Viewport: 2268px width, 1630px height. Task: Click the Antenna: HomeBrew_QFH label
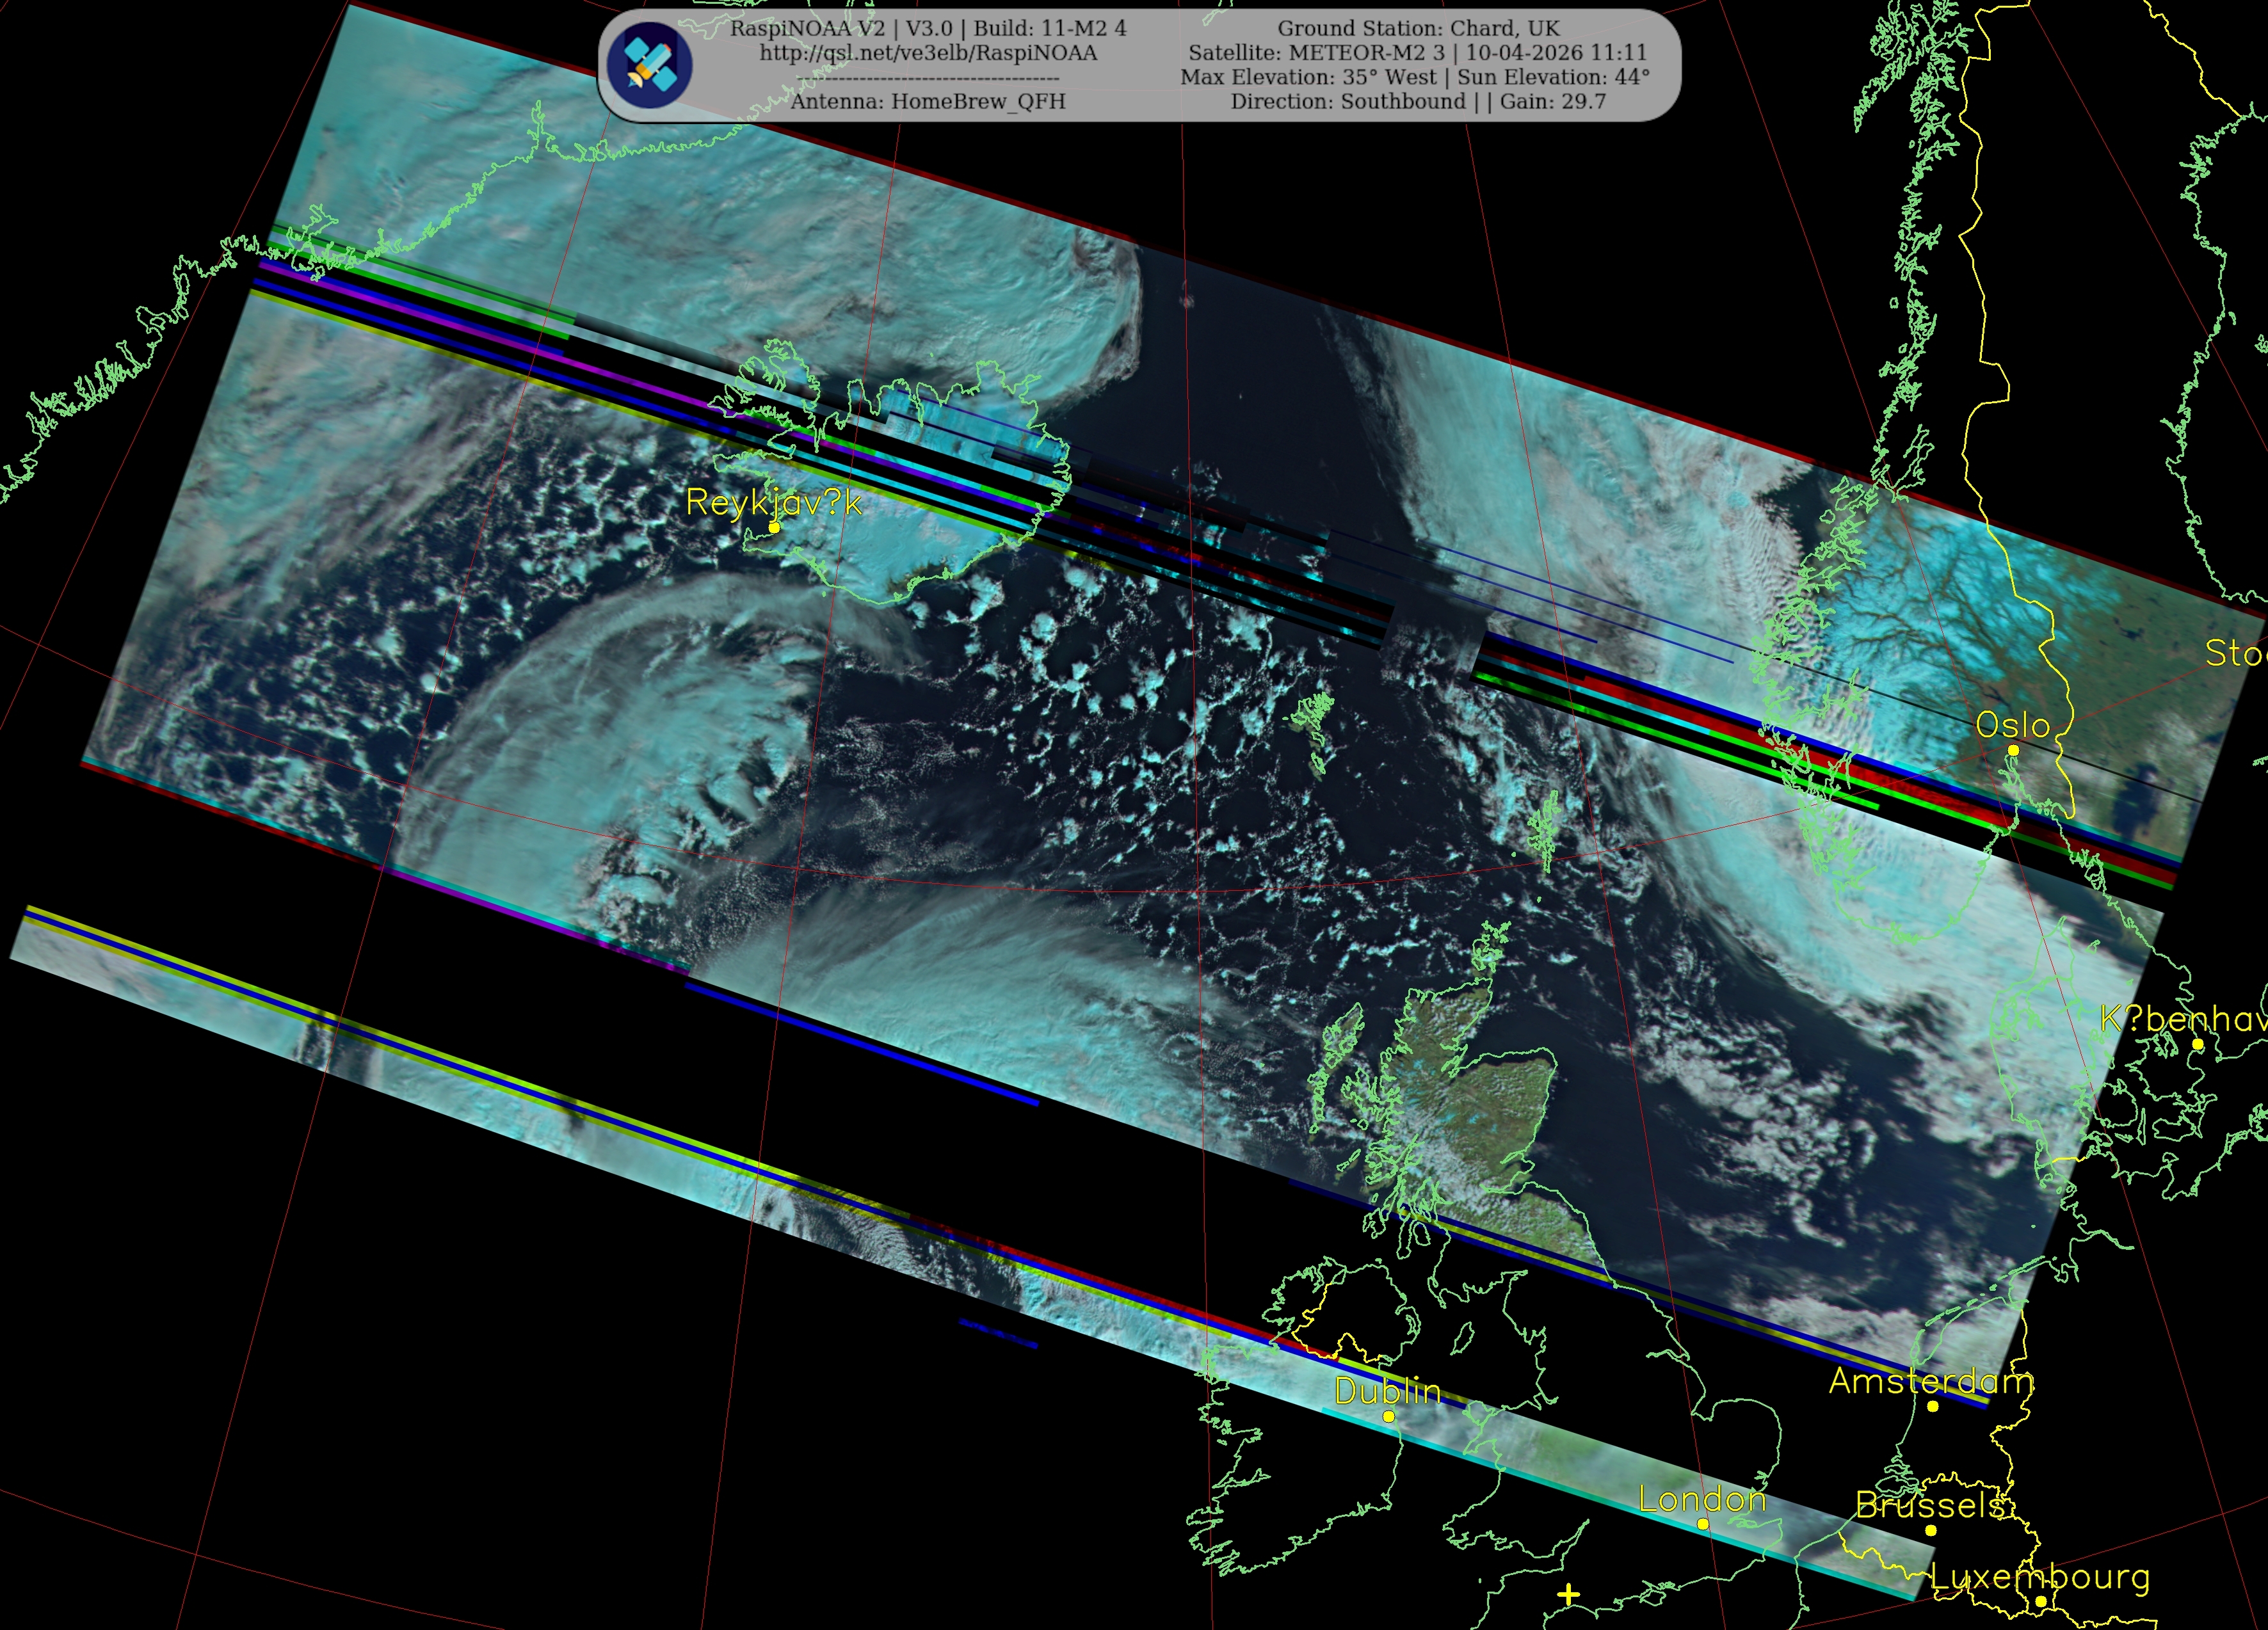tap(928, 101)
